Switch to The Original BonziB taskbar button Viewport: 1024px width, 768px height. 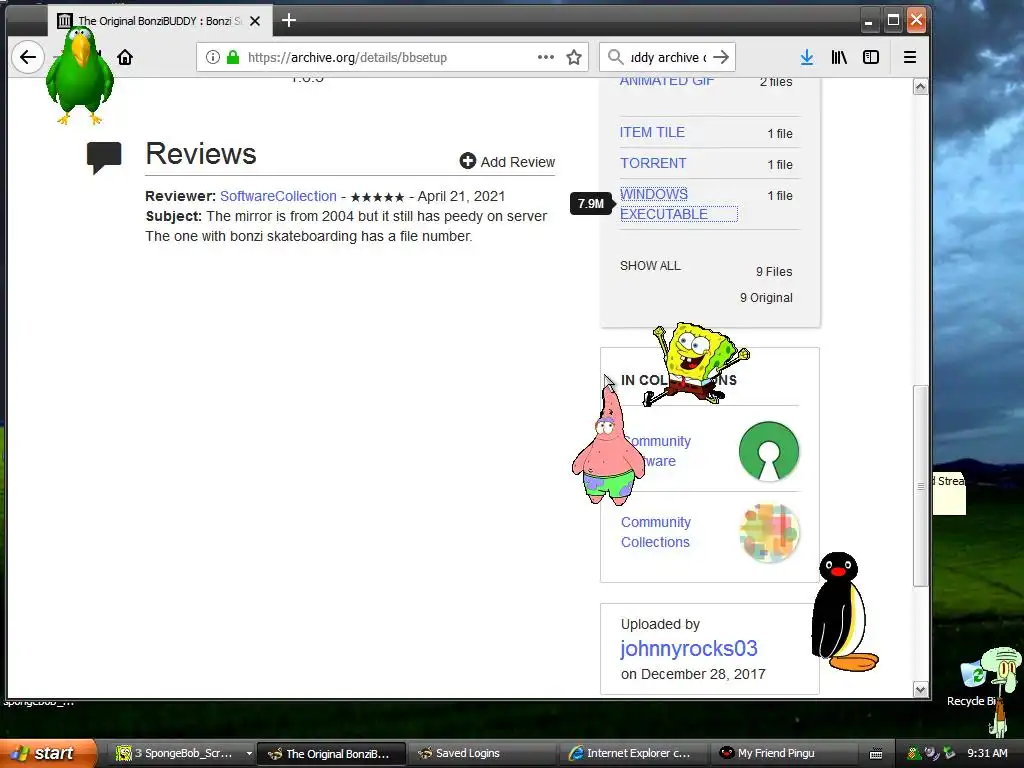332,754
